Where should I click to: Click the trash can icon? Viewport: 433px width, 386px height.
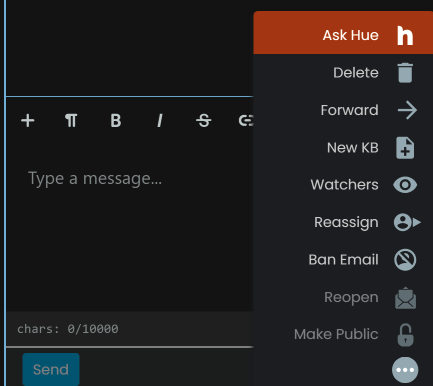[x=405, y=73]
